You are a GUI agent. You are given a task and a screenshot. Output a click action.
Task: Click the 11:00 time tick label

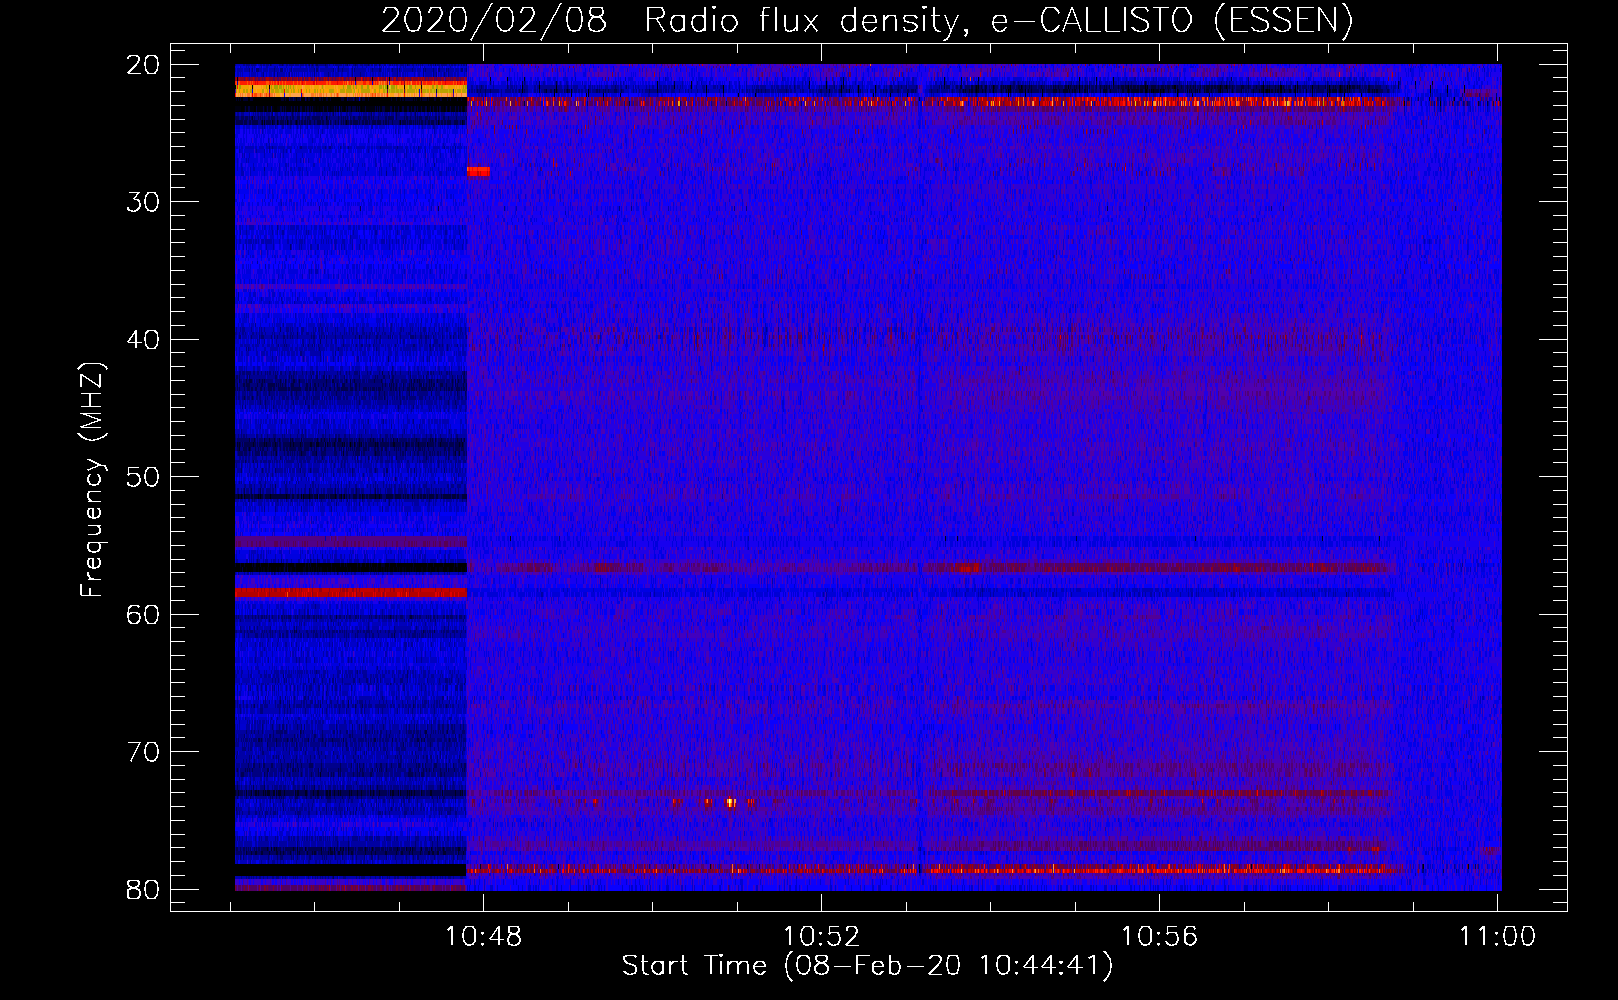click(1497, 937)
